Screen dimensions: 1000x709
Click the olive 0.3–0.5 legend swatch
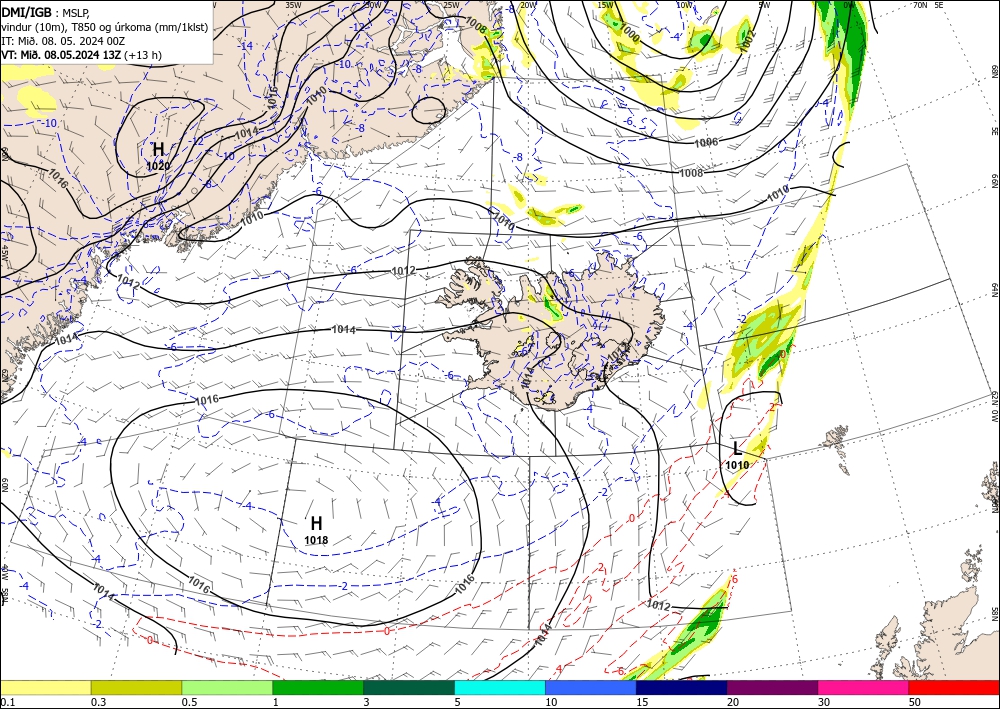point(136,687)
